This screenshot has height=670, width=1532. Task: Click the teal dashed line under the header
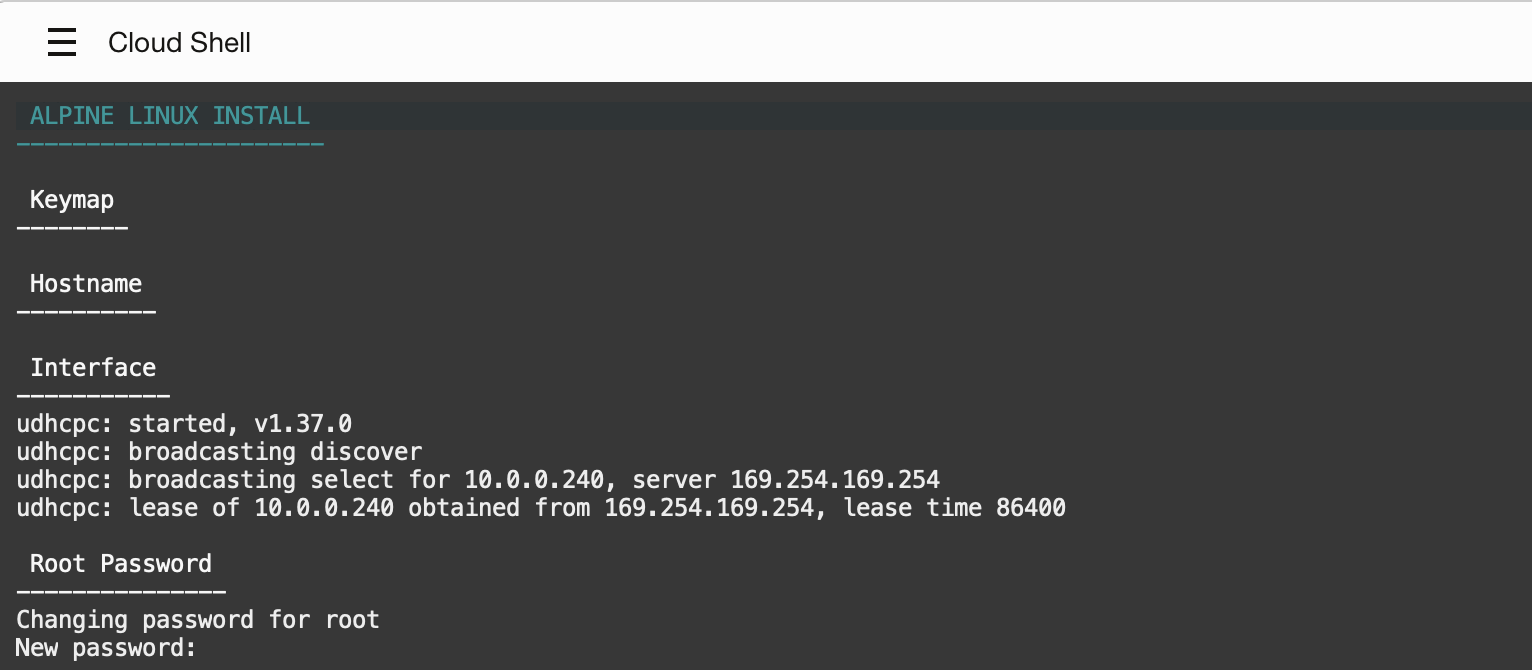pos(170,146)
